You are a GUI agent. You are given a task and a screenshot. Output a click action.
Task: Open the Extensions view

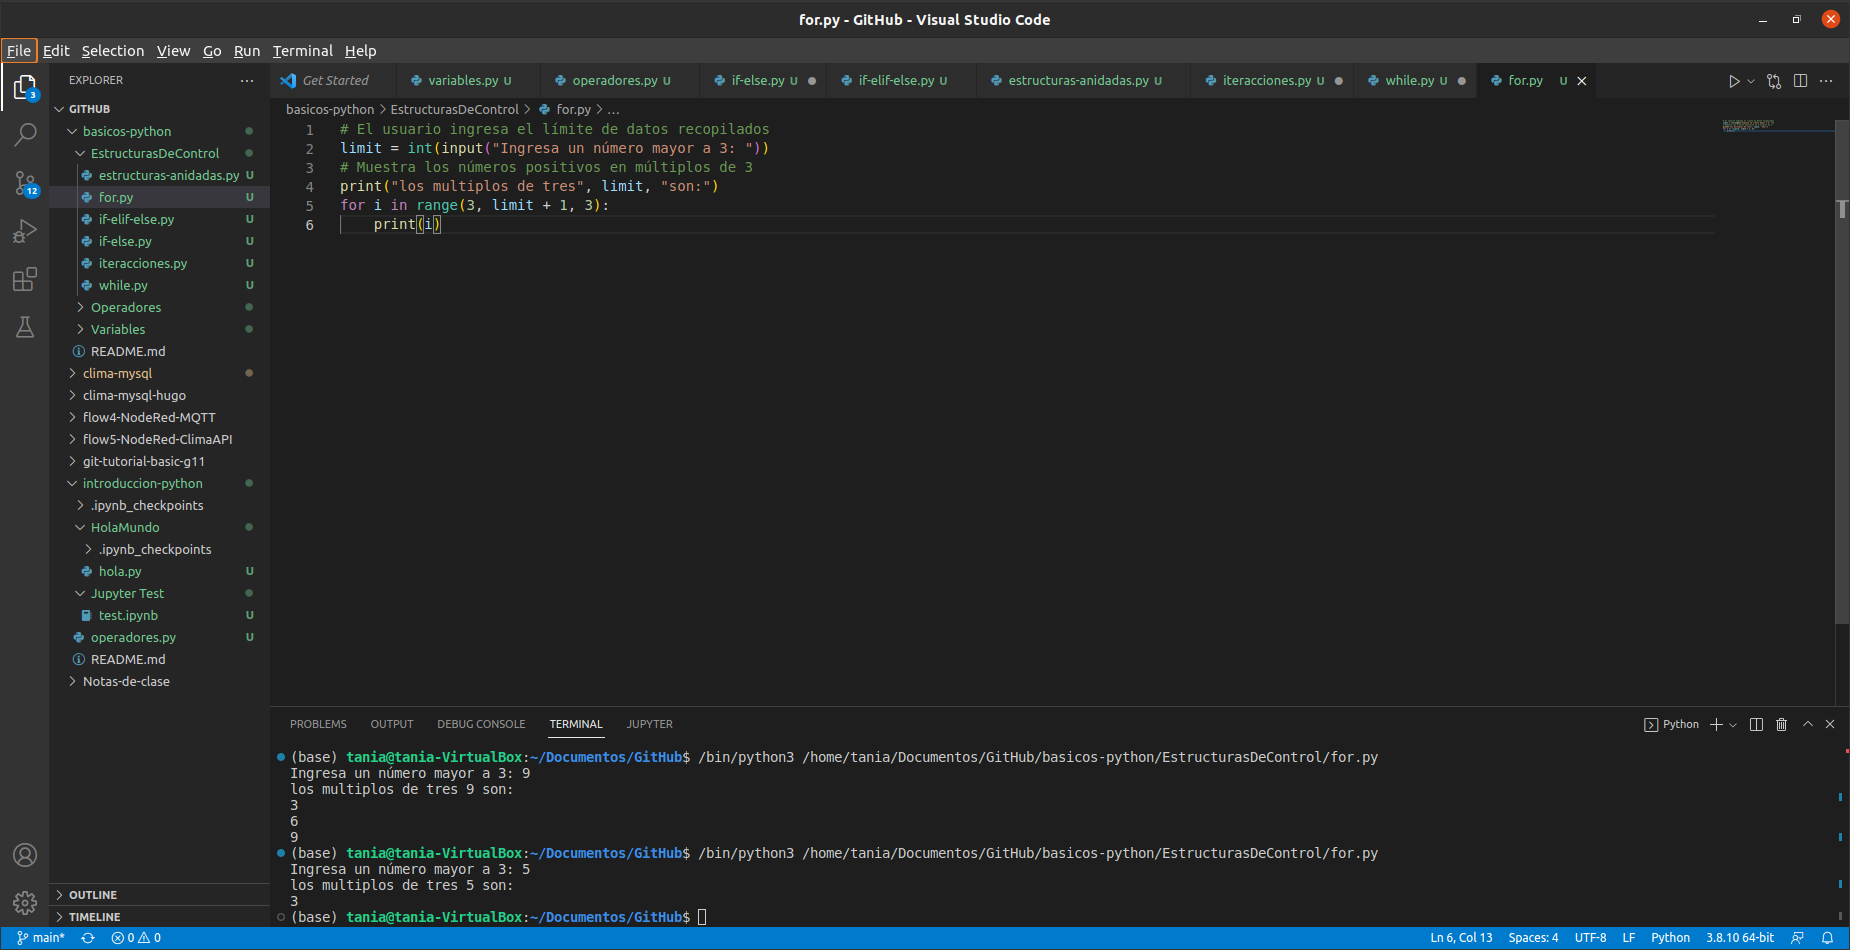[25, 279]
